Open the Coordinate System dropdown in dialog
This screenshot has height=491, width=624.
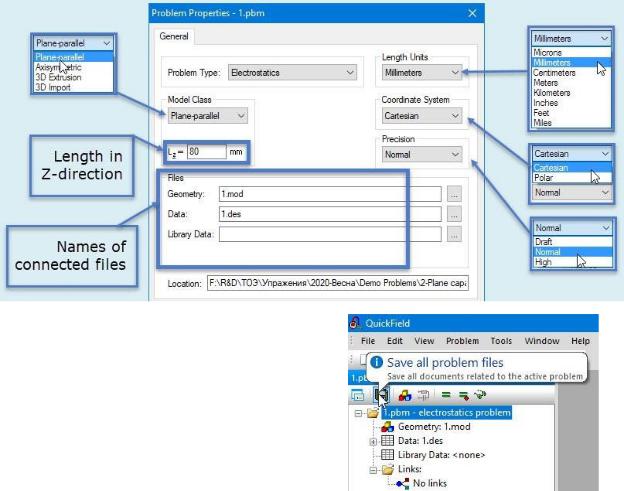point(422,116)
